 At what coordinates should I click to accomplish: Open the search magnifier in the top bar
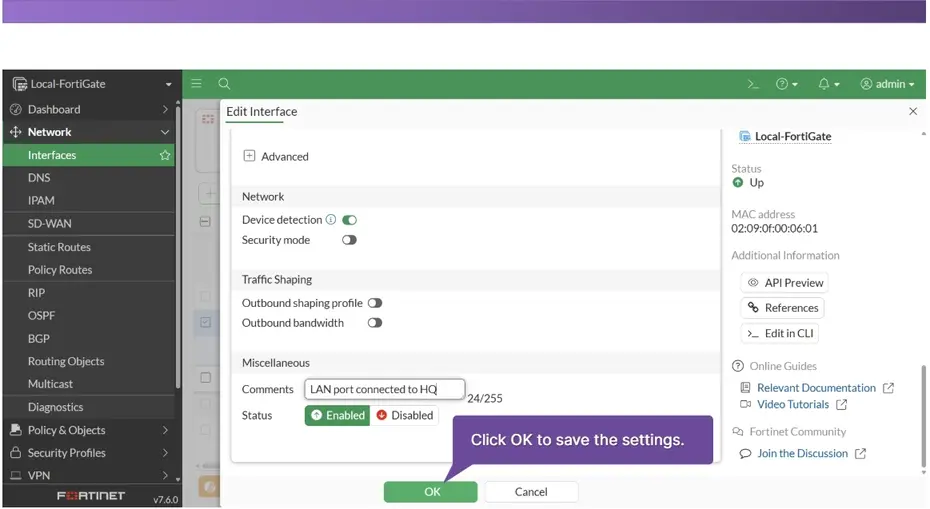[x=224, y=84]
